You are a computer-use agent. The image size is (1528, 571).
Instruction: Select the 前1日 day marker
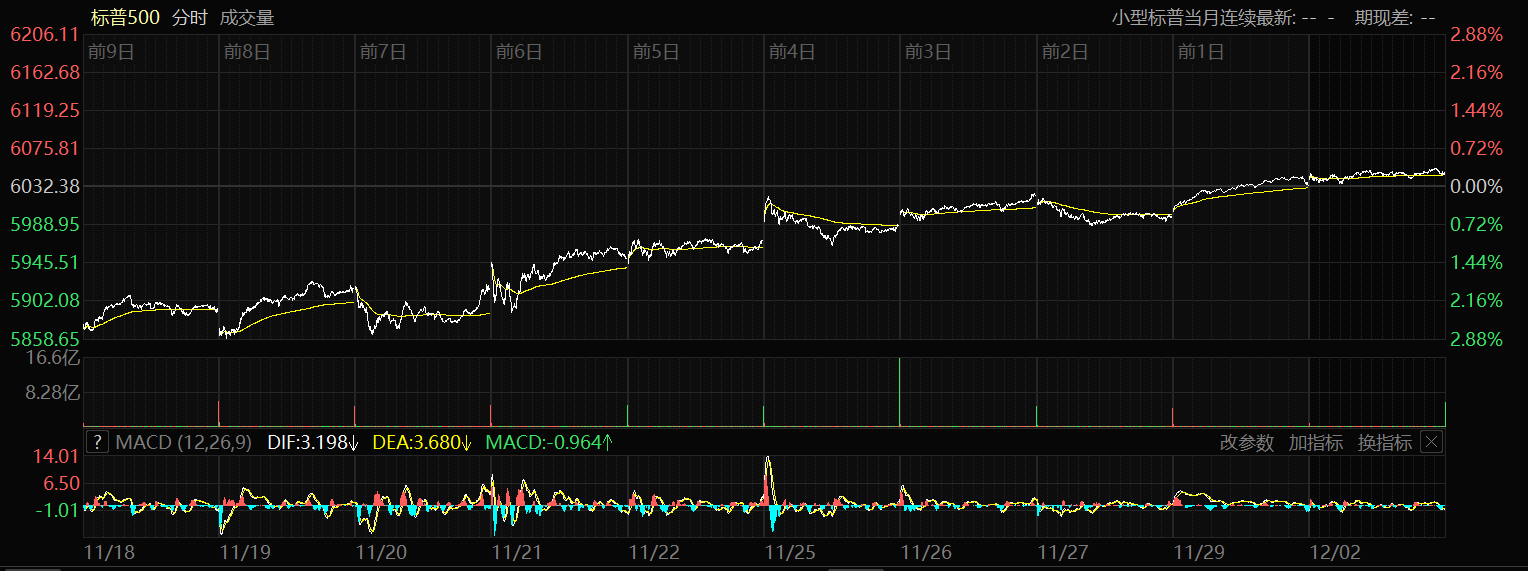(x=1200, y=52)
